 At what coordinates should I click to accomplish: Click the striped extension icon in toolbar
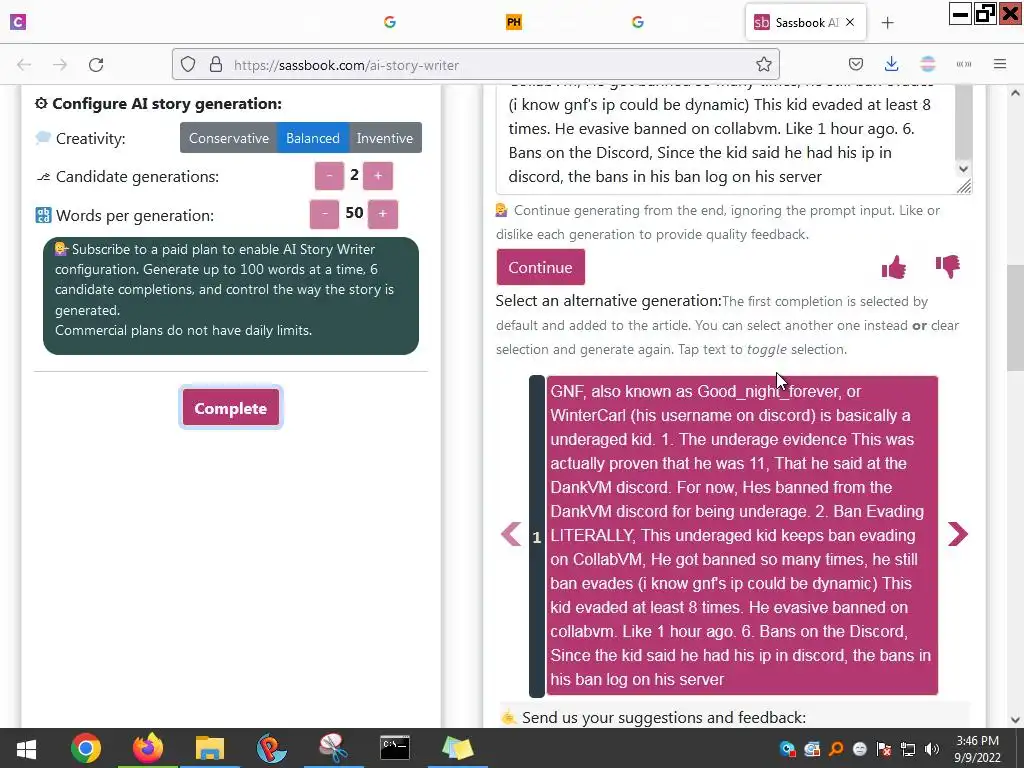click(927, 64)
